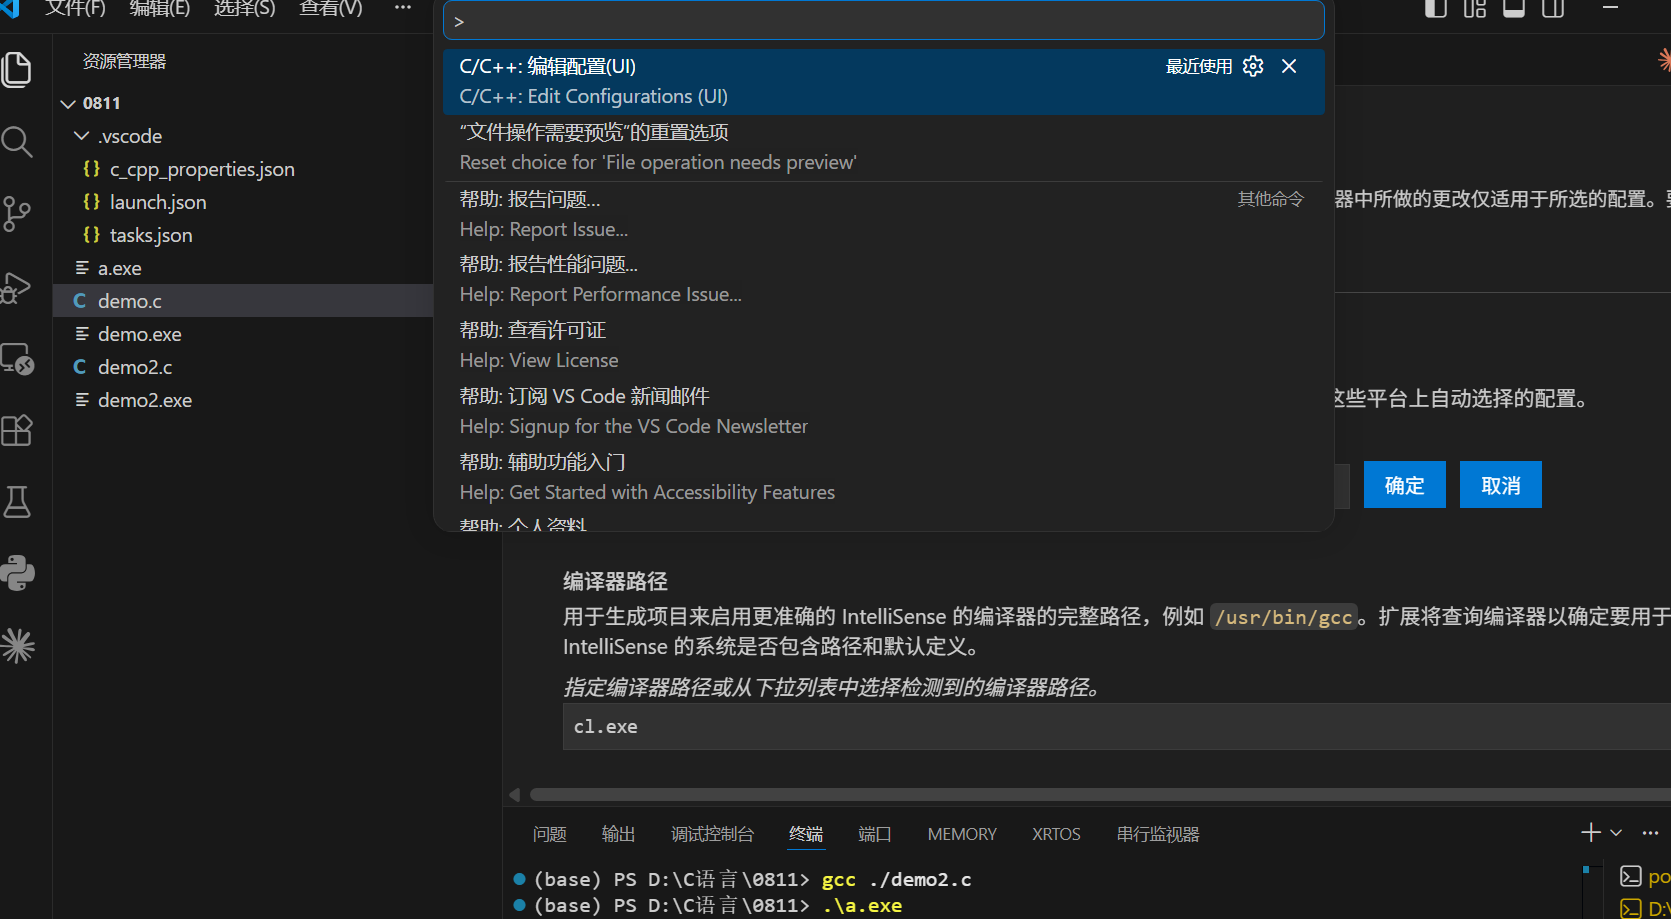Screen dimensions: 1671x919
Task: Create a new terminal with plus icon
Action: [1590, 832]
